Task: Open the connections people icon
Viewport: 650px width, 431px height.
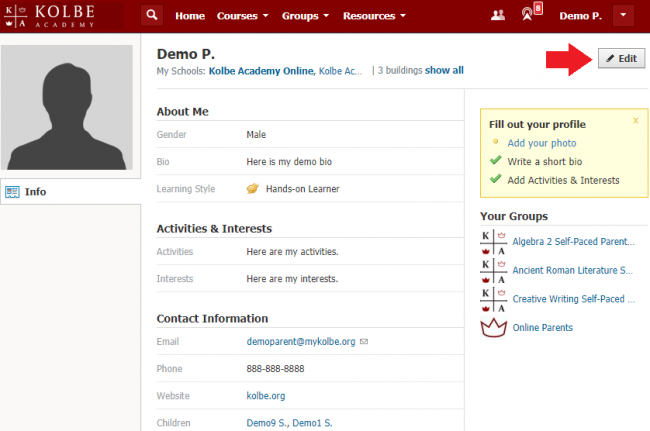Action: pyautogui.click(x=498, y=16)
